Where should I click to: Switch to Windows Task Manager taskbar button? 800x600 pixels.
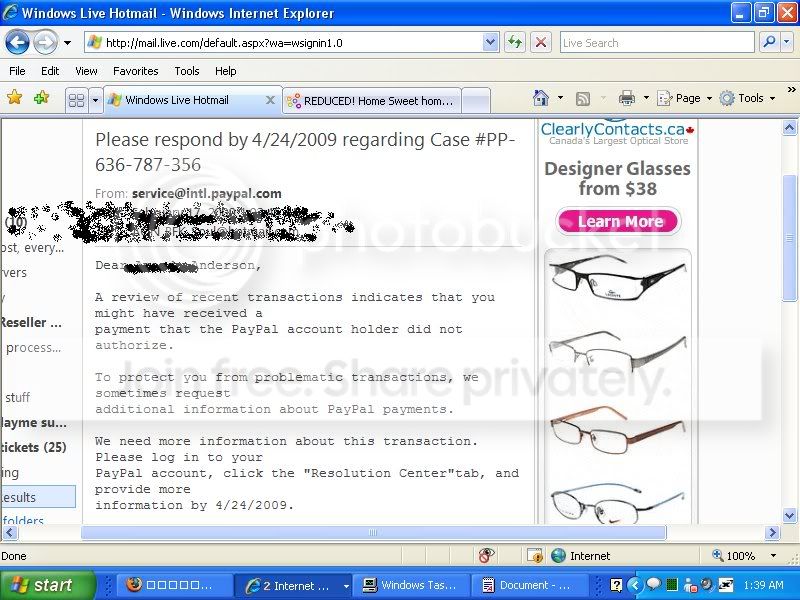point(411,585)
